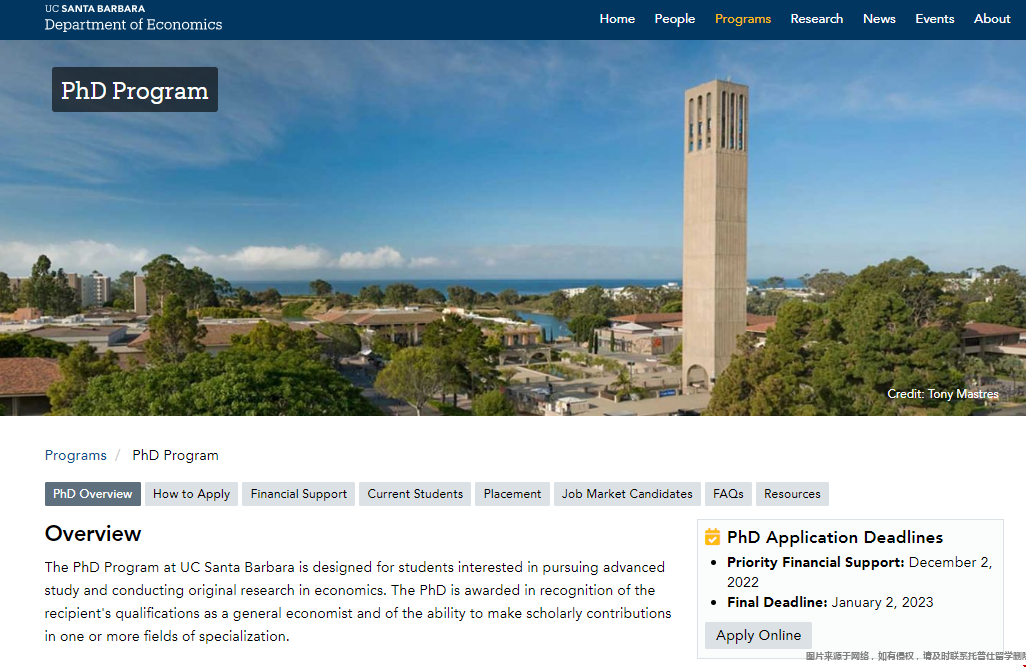Screen dimensions: 1026x667
Task: Click the Overview heading
Action: (x=93, y=533)
